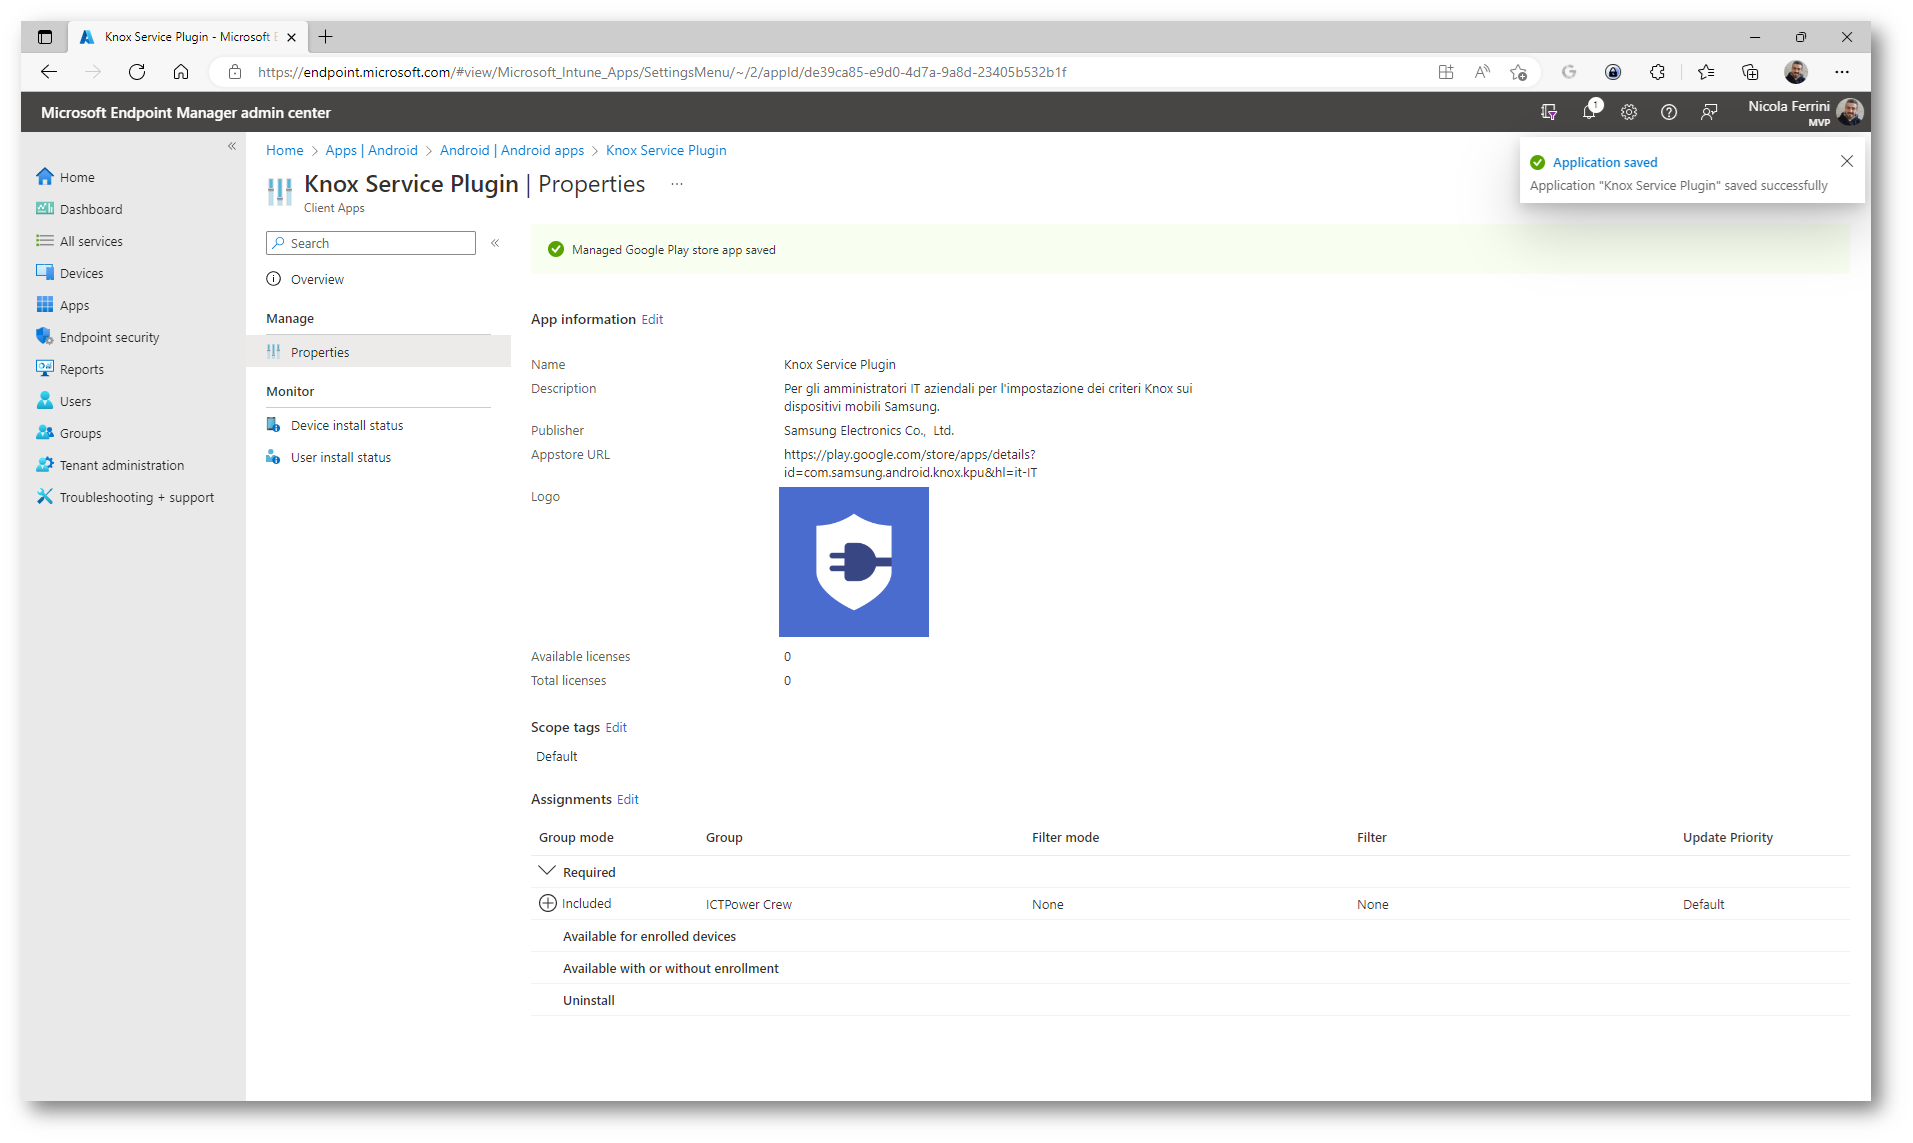Screen dimensions: 1913x1143
Task: Open the ellipsis menu beside Properties title
Action: [677, 184]
